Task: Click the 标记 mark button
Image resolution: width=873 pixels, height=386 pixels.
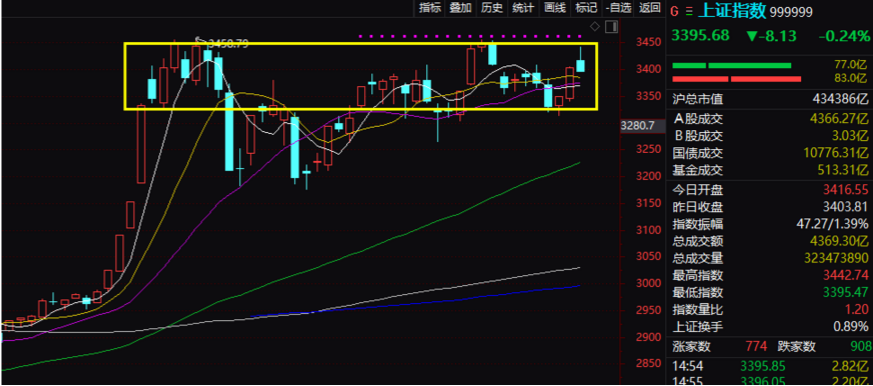Action: 586,8
